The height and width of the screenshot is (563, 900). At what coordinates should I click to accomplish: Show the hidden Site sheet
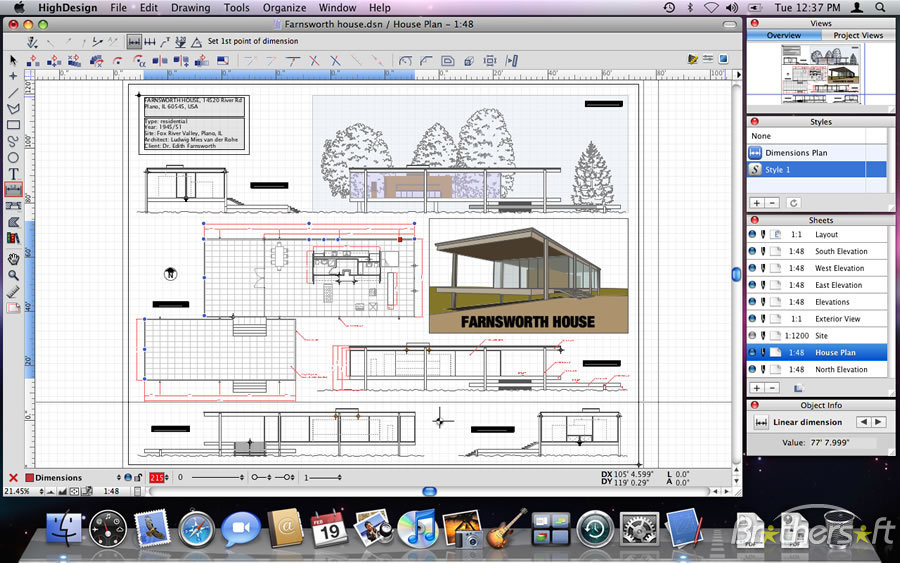(x=752, y=335)
